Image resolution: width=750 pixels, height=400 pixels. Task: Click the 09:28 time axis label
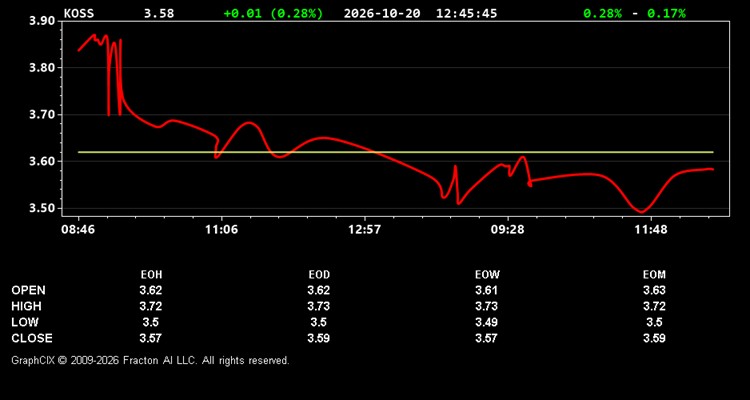pyautogui.click(x=507, y=230)
